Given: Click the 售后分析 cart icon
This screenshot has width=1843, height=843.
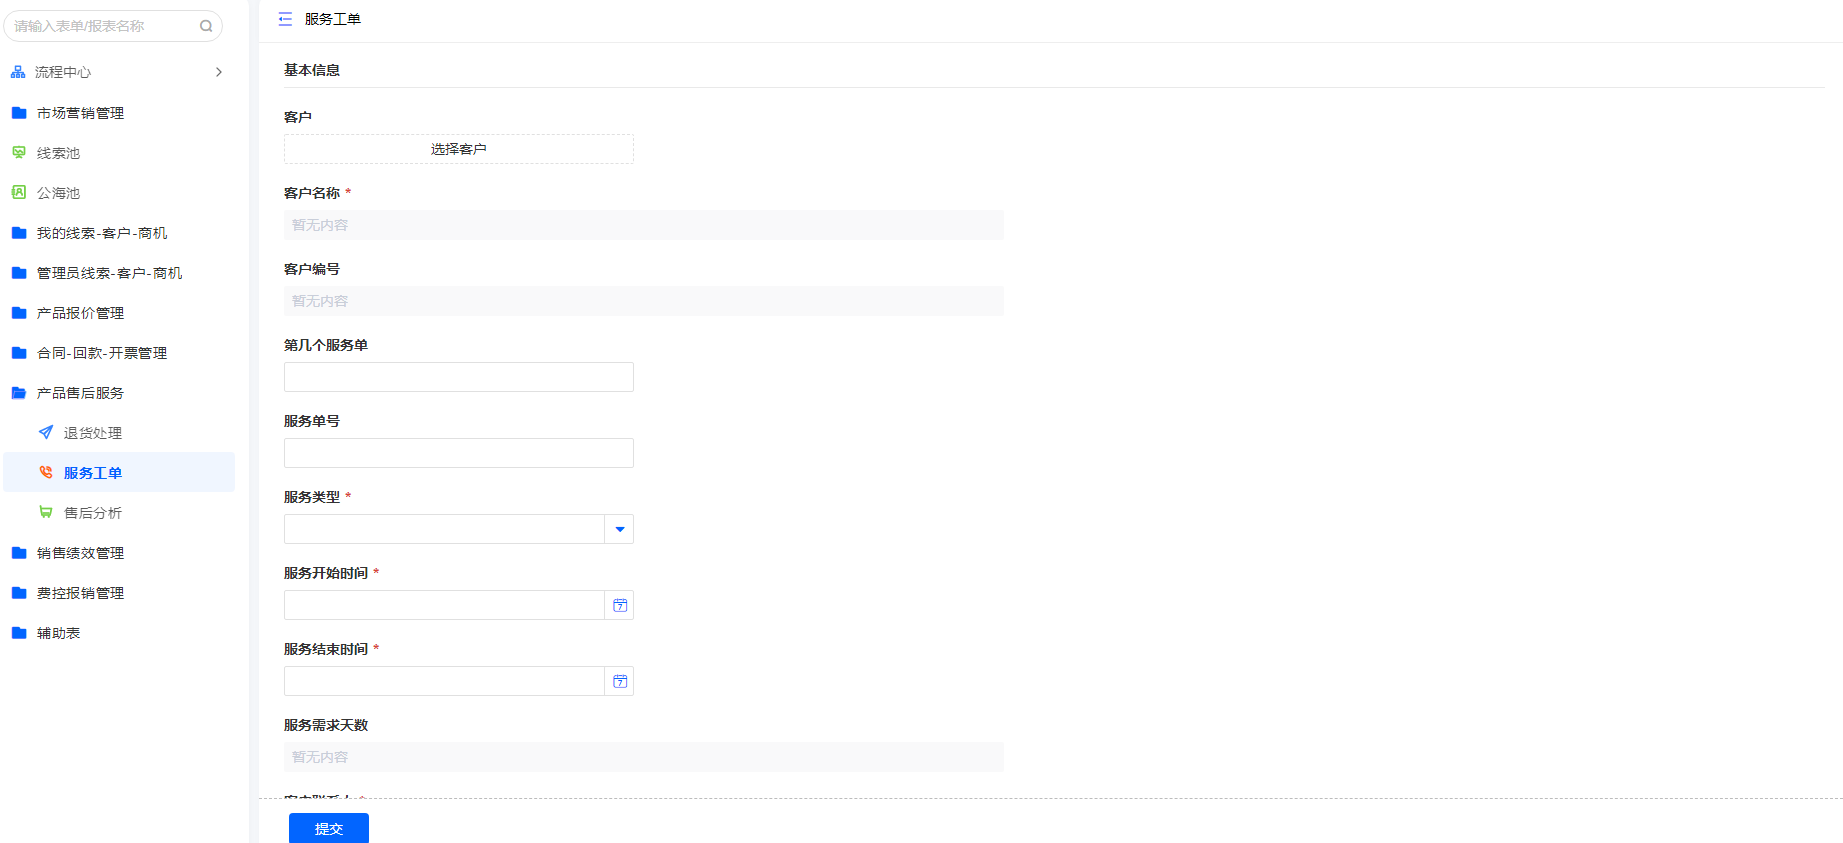Looking at the screenshot, I should pos(46,512).
